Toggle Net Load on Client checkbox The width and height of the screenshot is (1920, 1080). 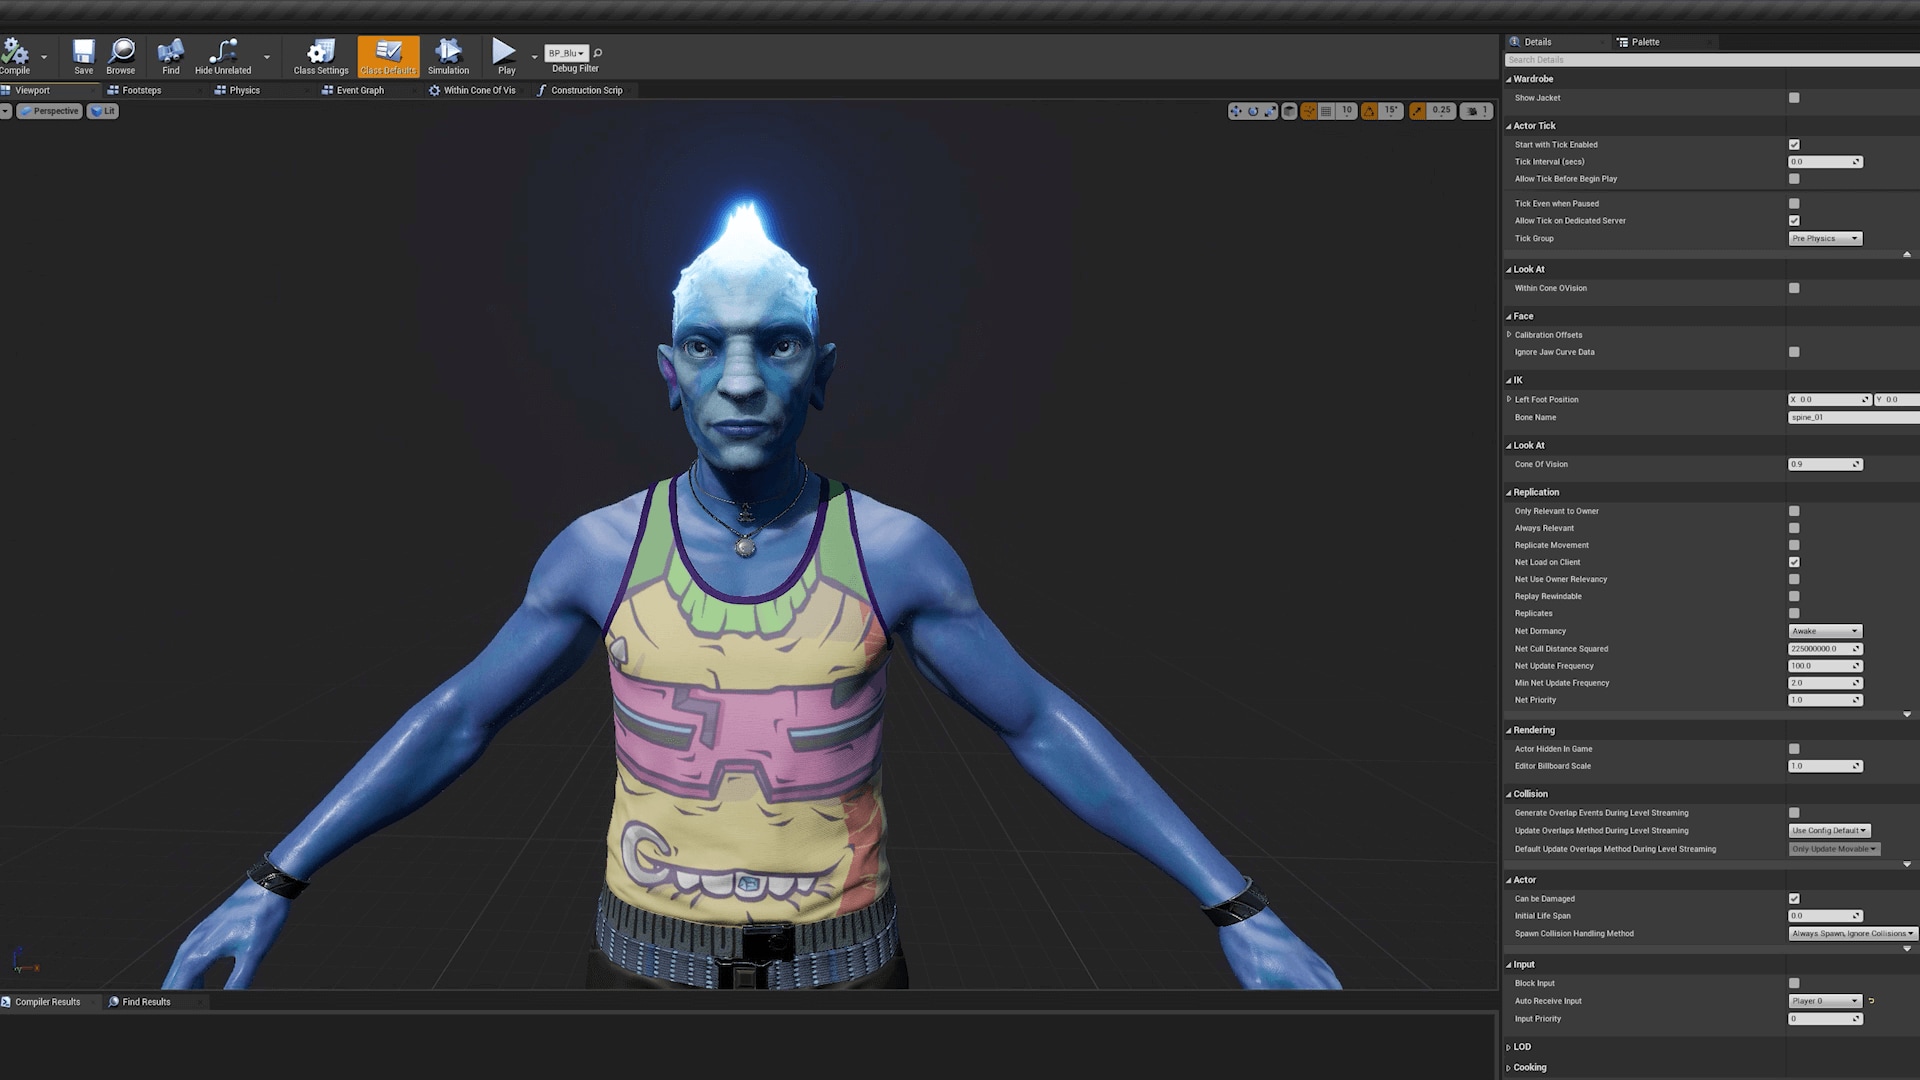pos(1794,562)
